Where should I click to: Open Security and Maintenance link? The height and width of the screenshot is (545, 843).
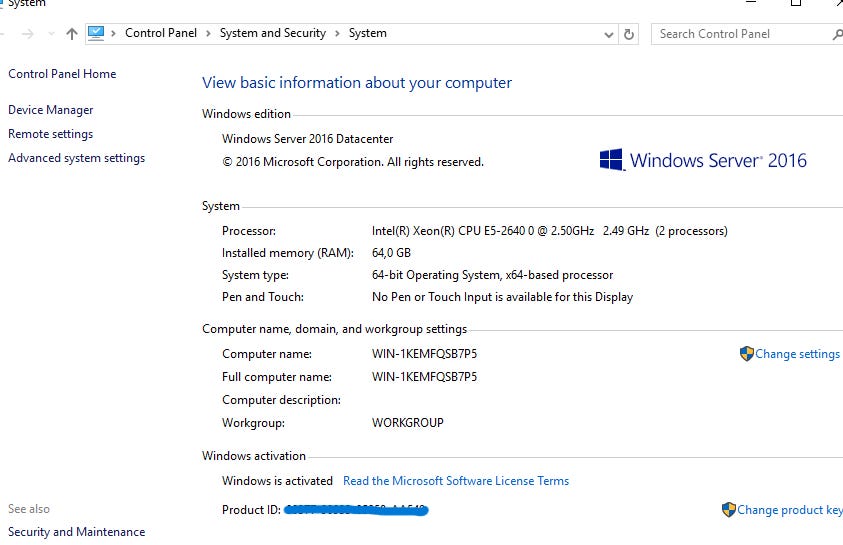76,532
